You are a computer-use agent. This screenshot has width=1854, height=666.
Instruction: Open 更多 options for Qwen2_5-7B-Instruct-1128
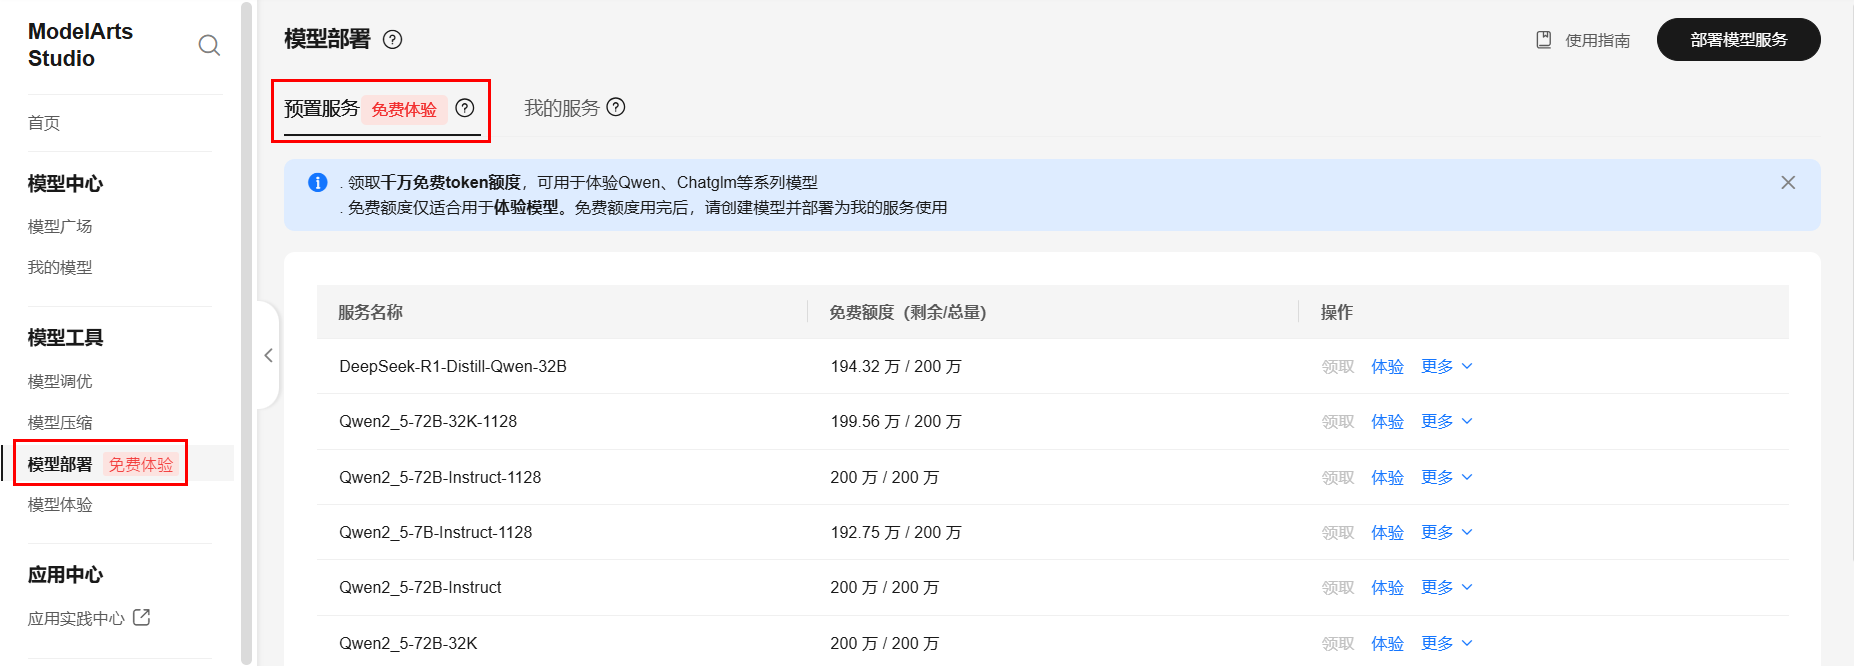click(1446, 533)
